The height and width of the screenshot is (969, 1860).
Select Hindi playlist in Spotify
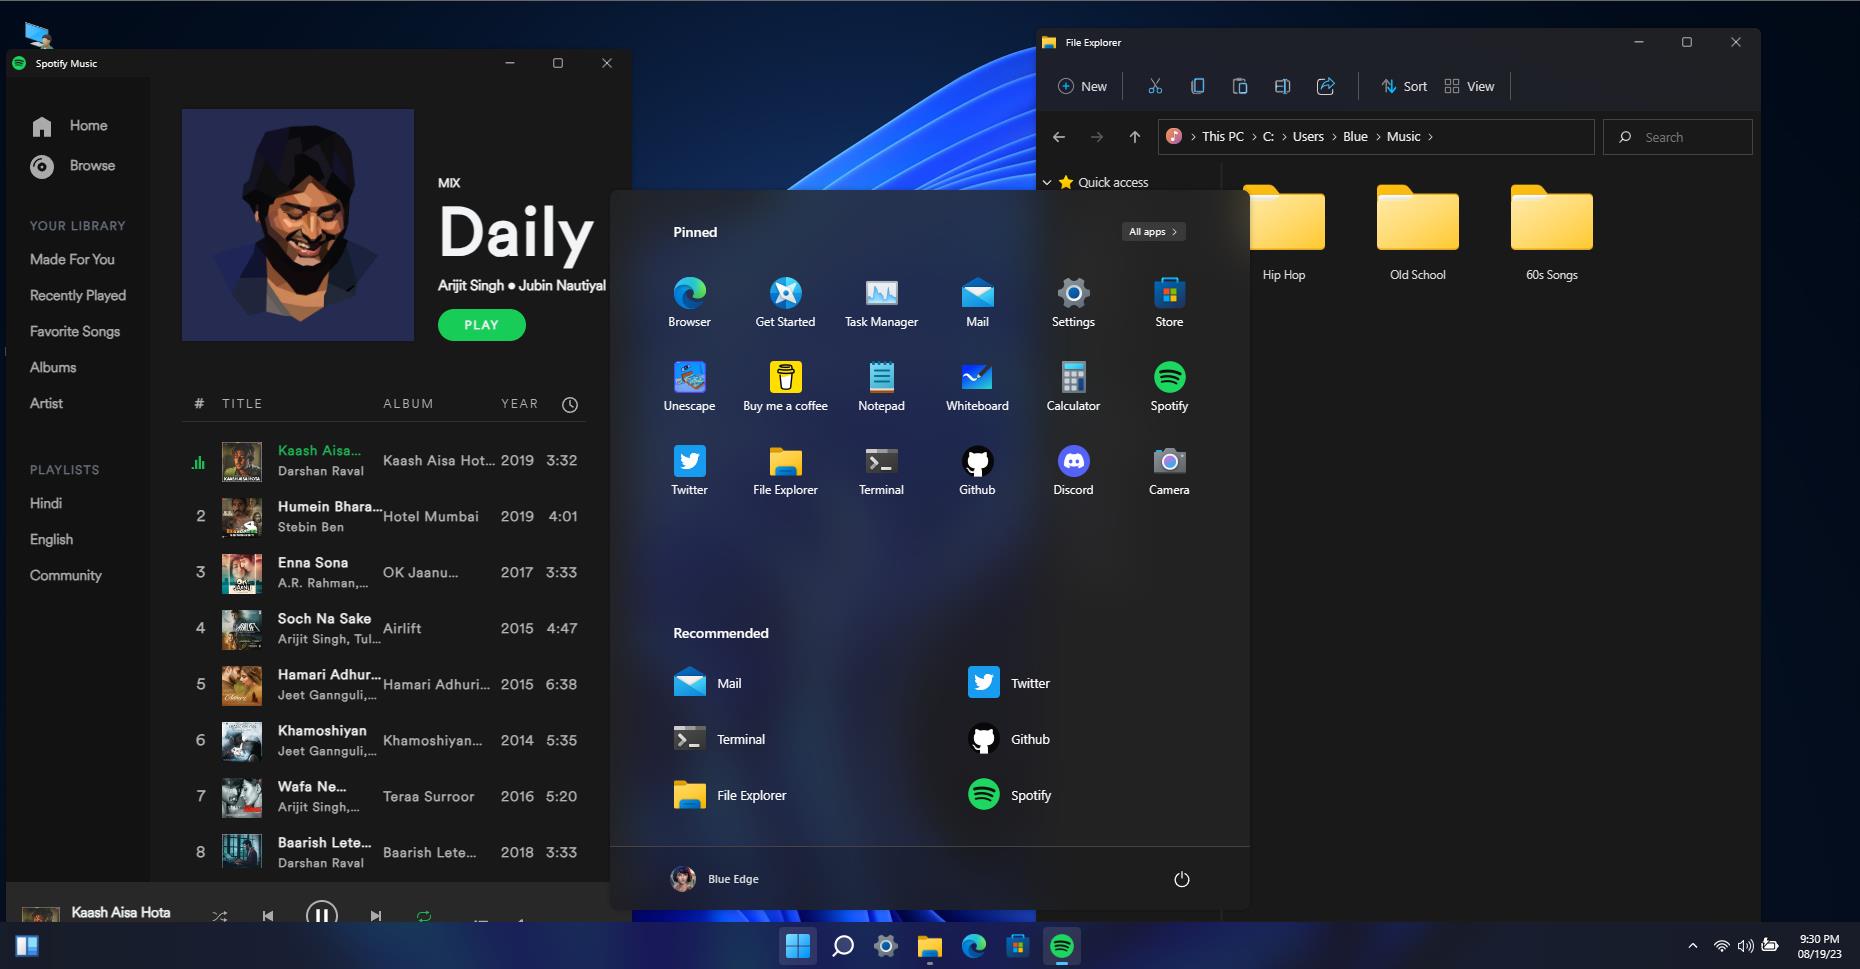[x=46, y=503]
